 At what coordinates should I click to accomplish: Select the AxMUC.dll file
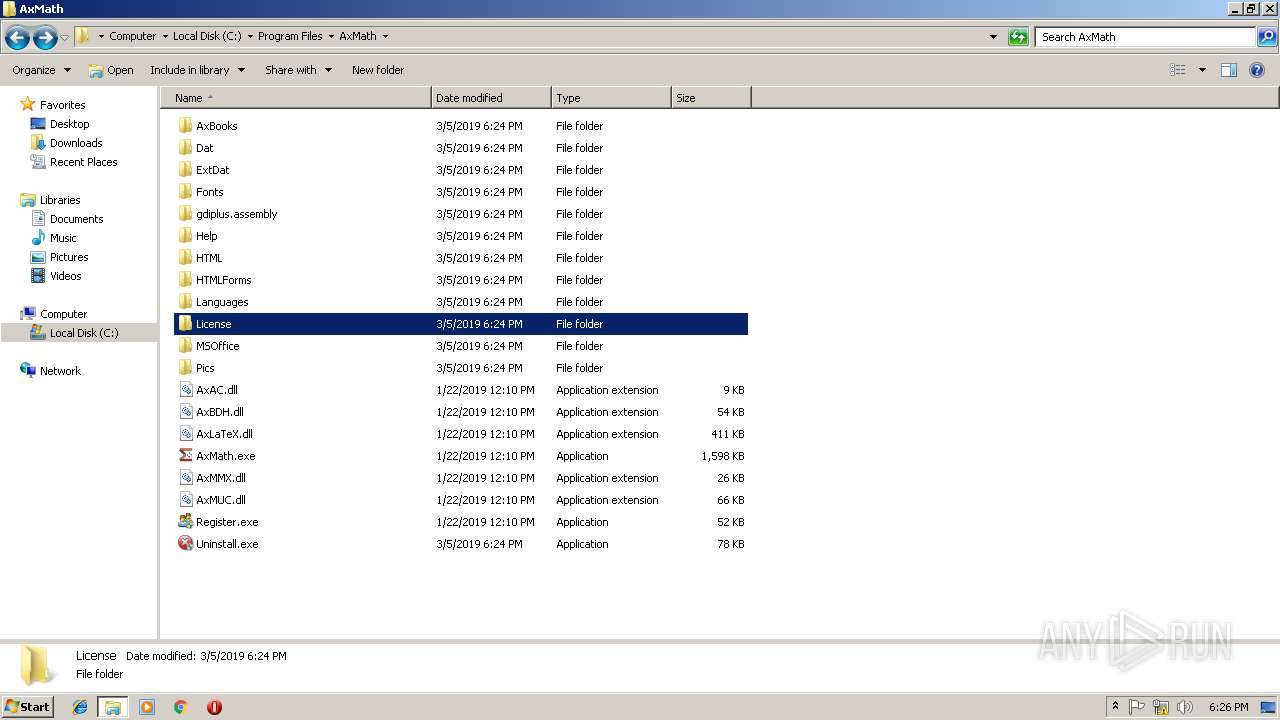tap(461, 500)
